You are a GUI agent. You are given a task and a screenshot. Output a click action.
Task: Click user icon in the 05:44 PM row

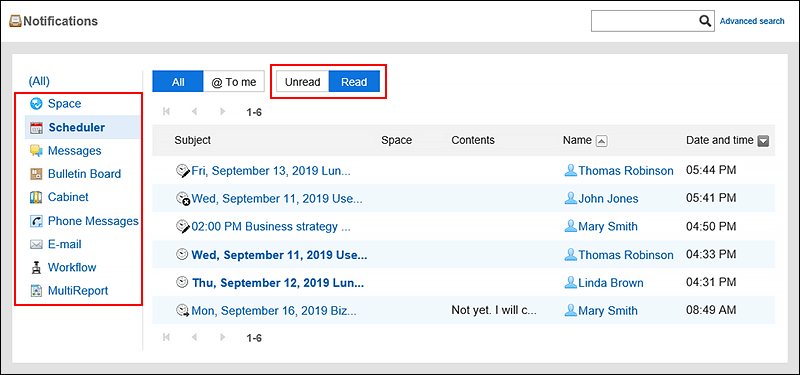pos(570,170)
